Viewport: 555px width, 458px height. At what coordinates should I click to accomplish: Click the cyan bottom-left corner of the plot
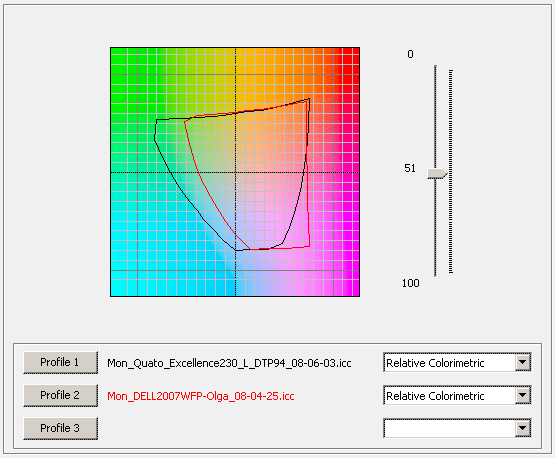point(117,290)
